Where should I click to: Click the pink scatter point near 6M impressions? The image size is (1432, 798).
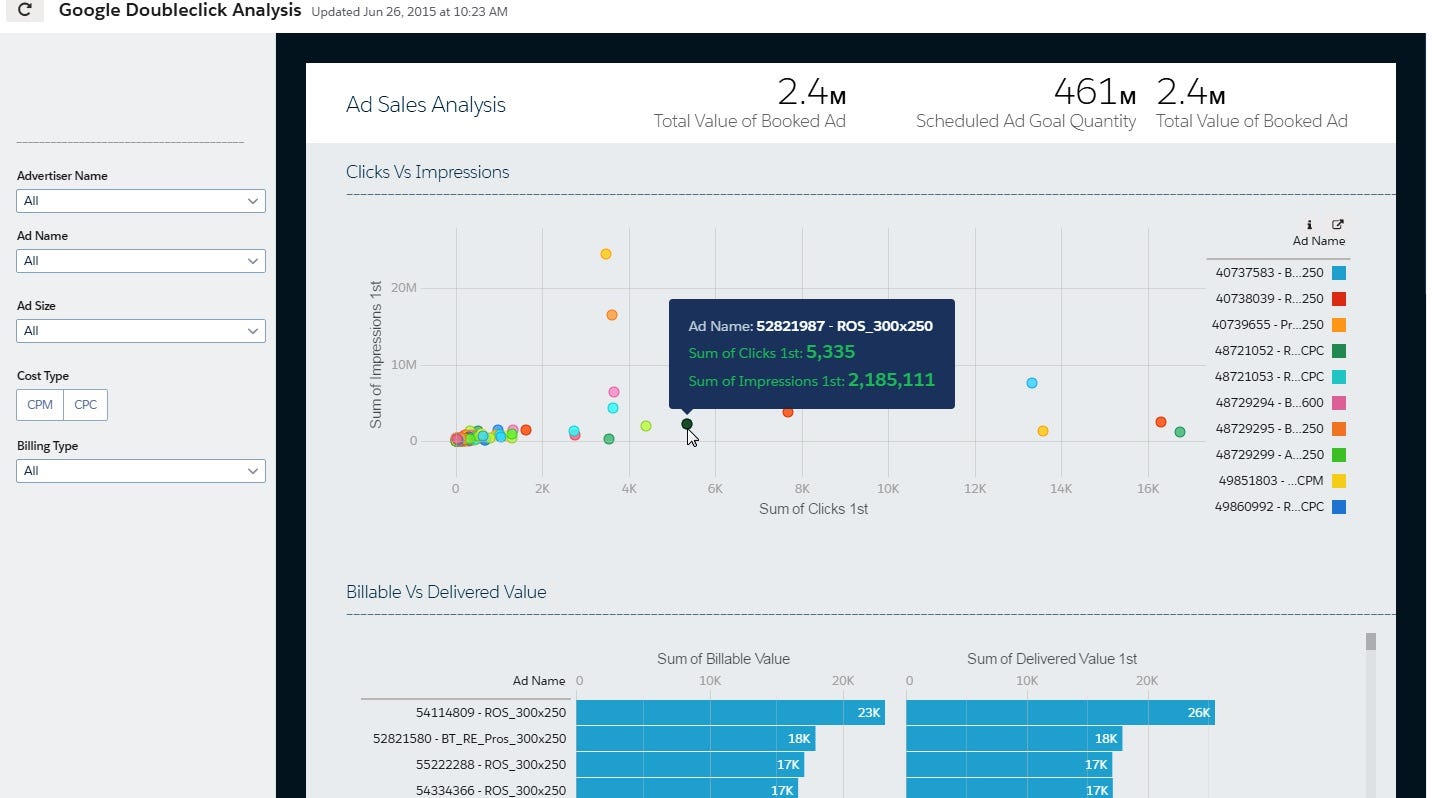pyautogui.click(x=614, y=392)
